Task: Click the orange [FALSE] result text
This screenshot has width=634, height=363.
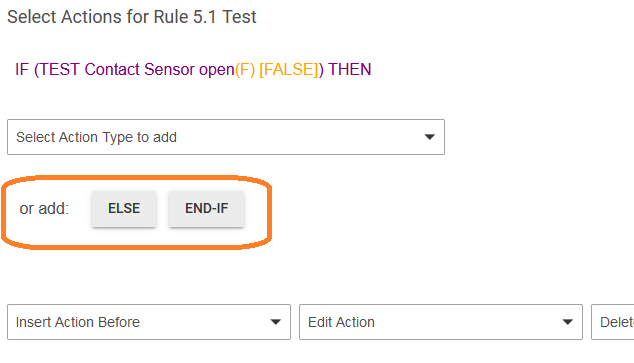Action: click(x=289, y=70)
